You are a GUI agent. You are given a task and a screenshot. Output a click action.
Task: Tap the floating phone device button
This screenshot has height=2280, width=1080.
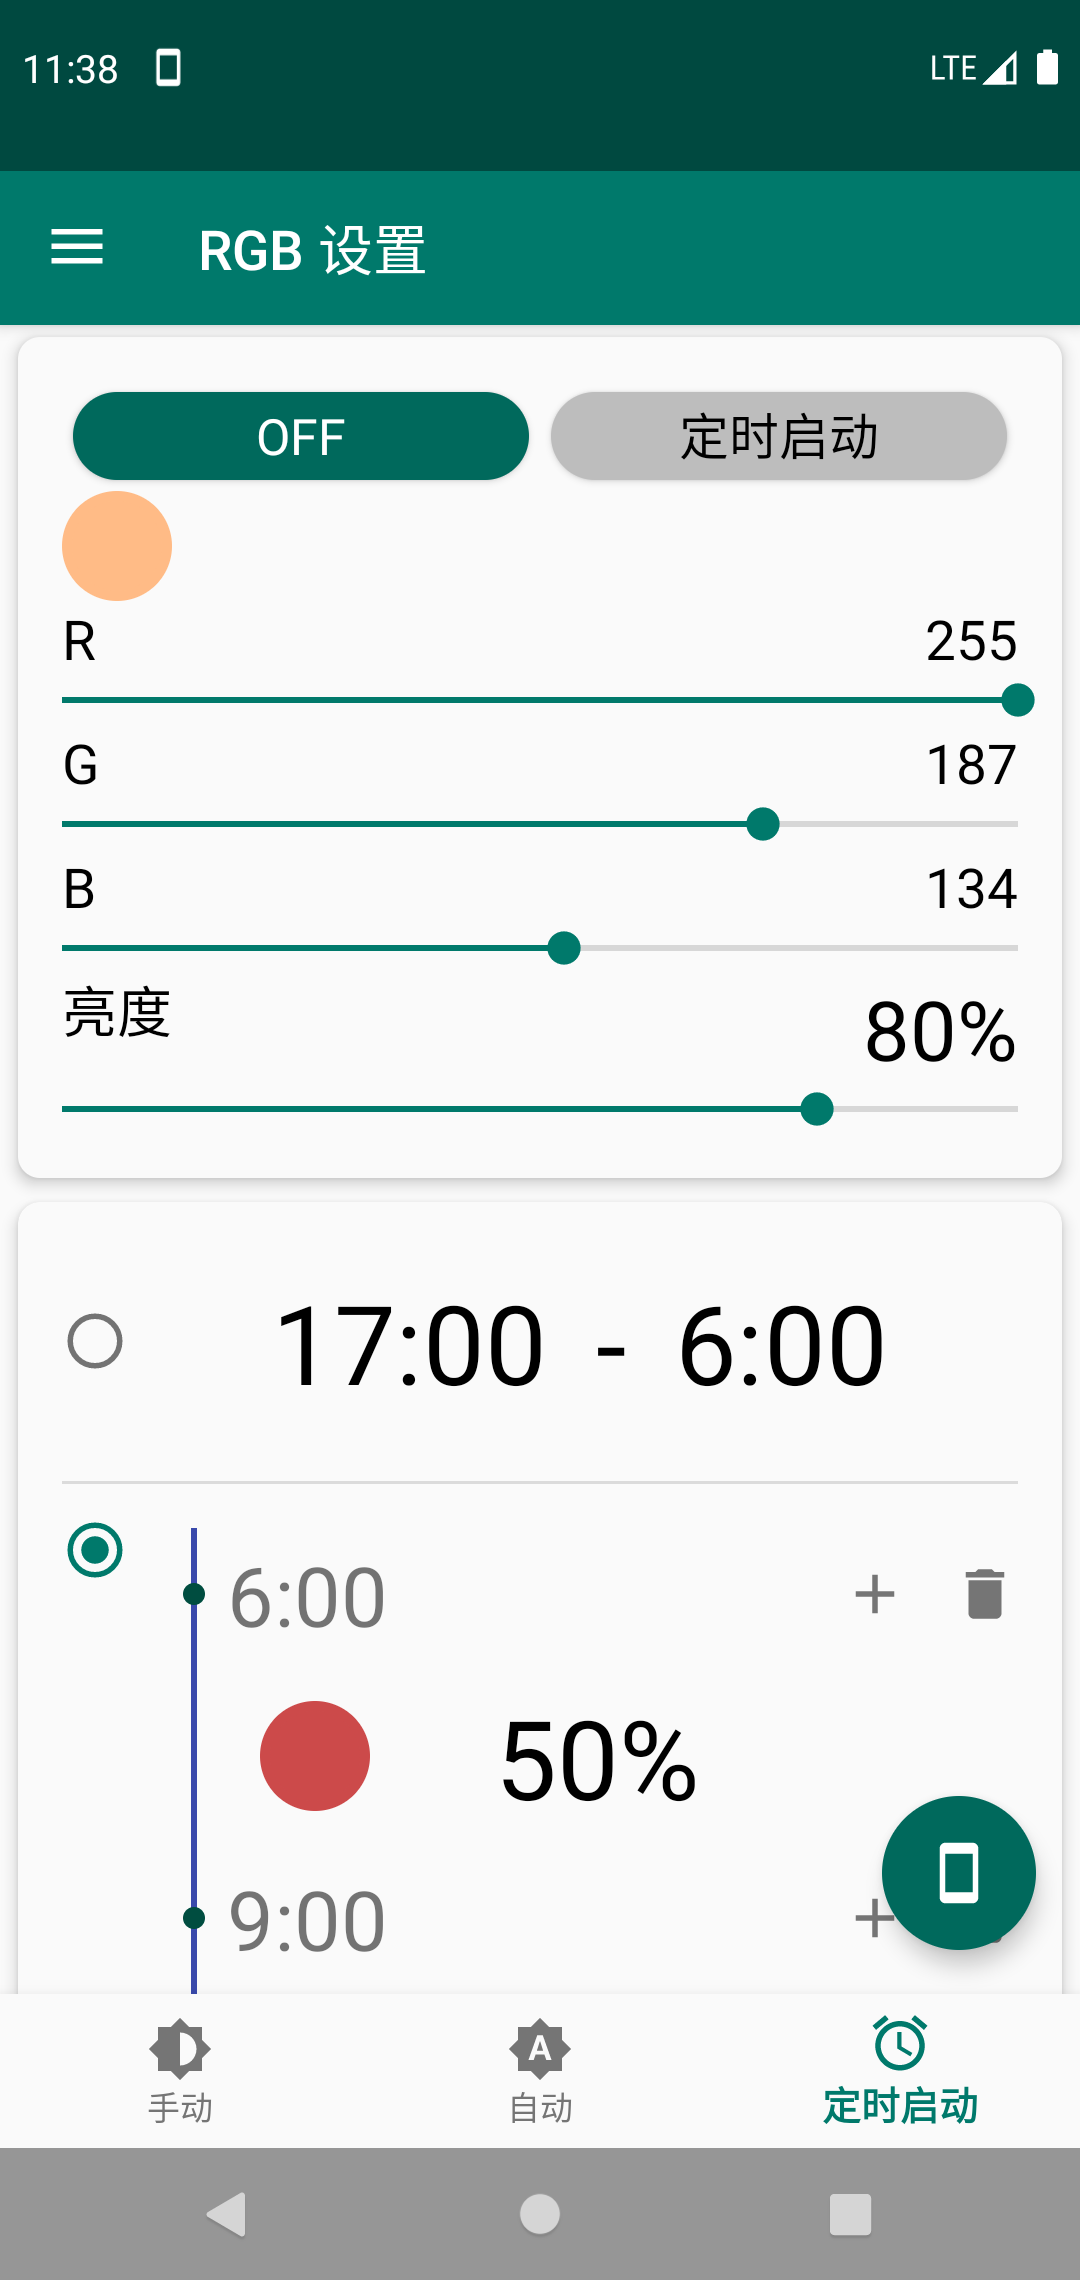958,1872
